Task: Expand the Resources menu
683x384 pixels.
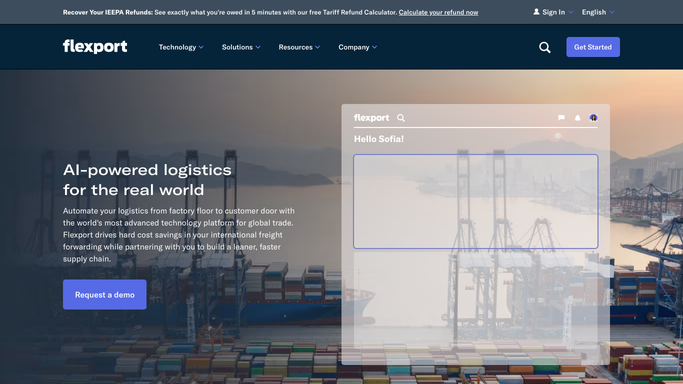Action: pyautogui.click(x=299, y=47)
